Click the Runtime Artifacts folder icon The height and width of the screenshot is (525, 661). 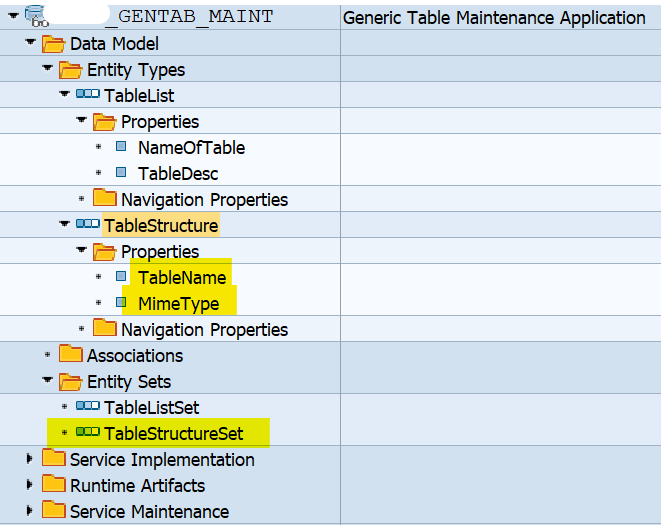(x=54, y=484)
